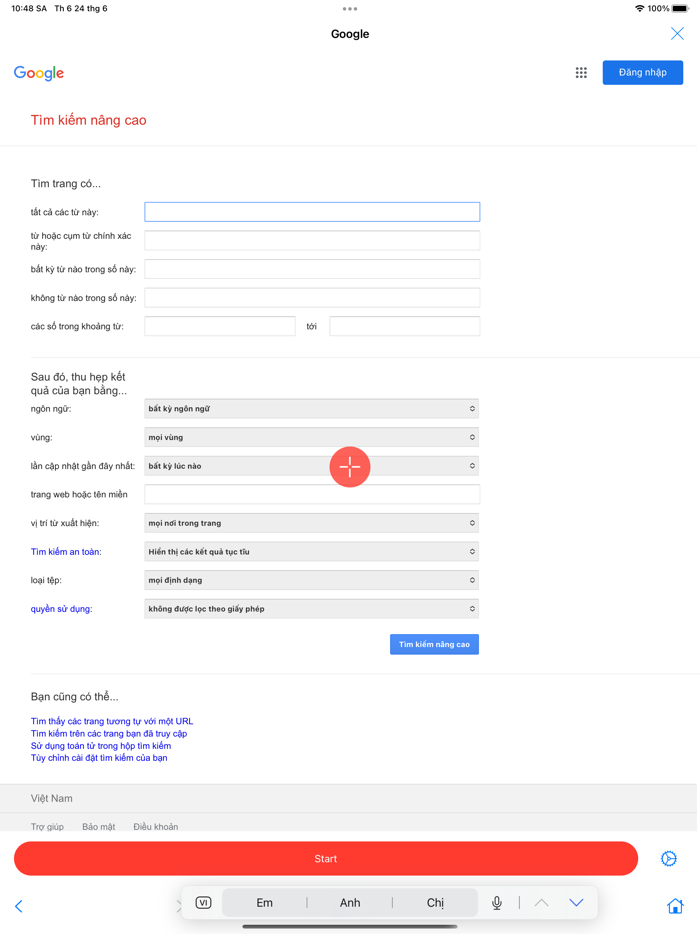The image size is (700, 934).
Task: Go back with the left arrow
Action: tap(19, 906)
